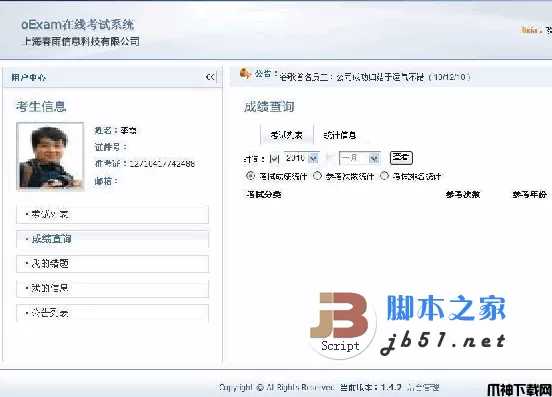The height and width of the screenshot is (397, 552).
Task: Open the admin link after version 1.4.2
Action: (423, 387)
